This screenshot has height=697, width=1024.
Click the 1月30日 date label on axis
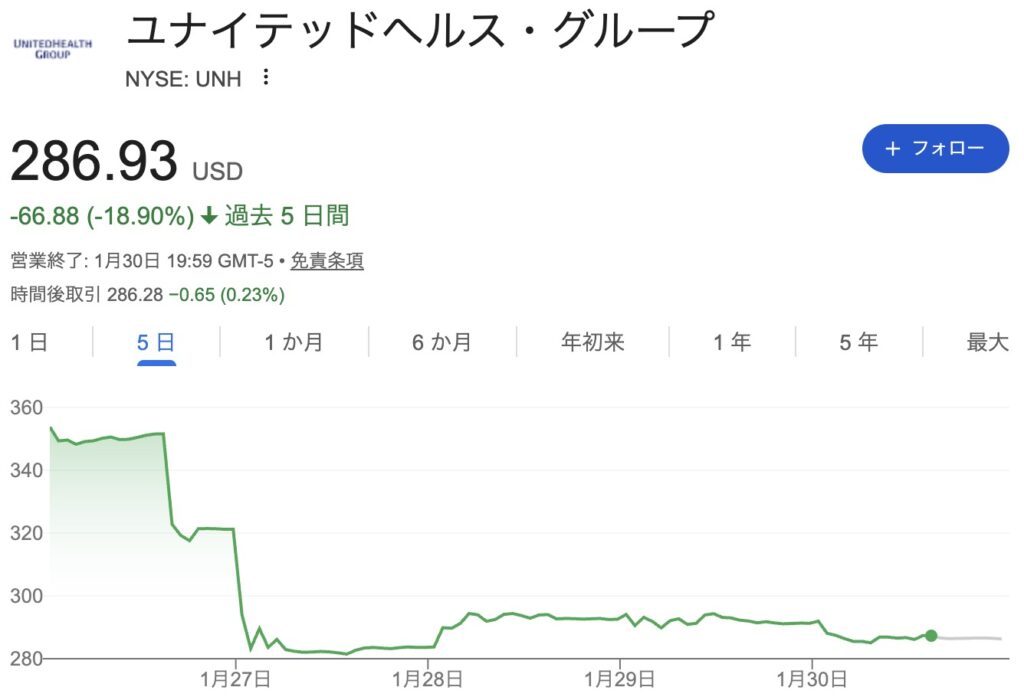coord(811,679)
